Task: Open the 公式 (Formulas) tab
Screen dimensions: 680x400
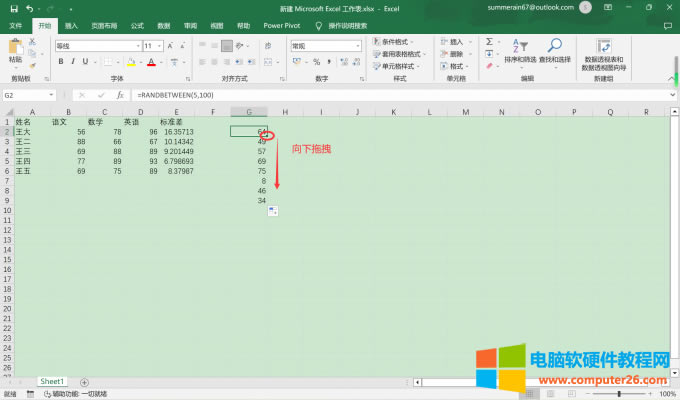Action: pos(137,25)
